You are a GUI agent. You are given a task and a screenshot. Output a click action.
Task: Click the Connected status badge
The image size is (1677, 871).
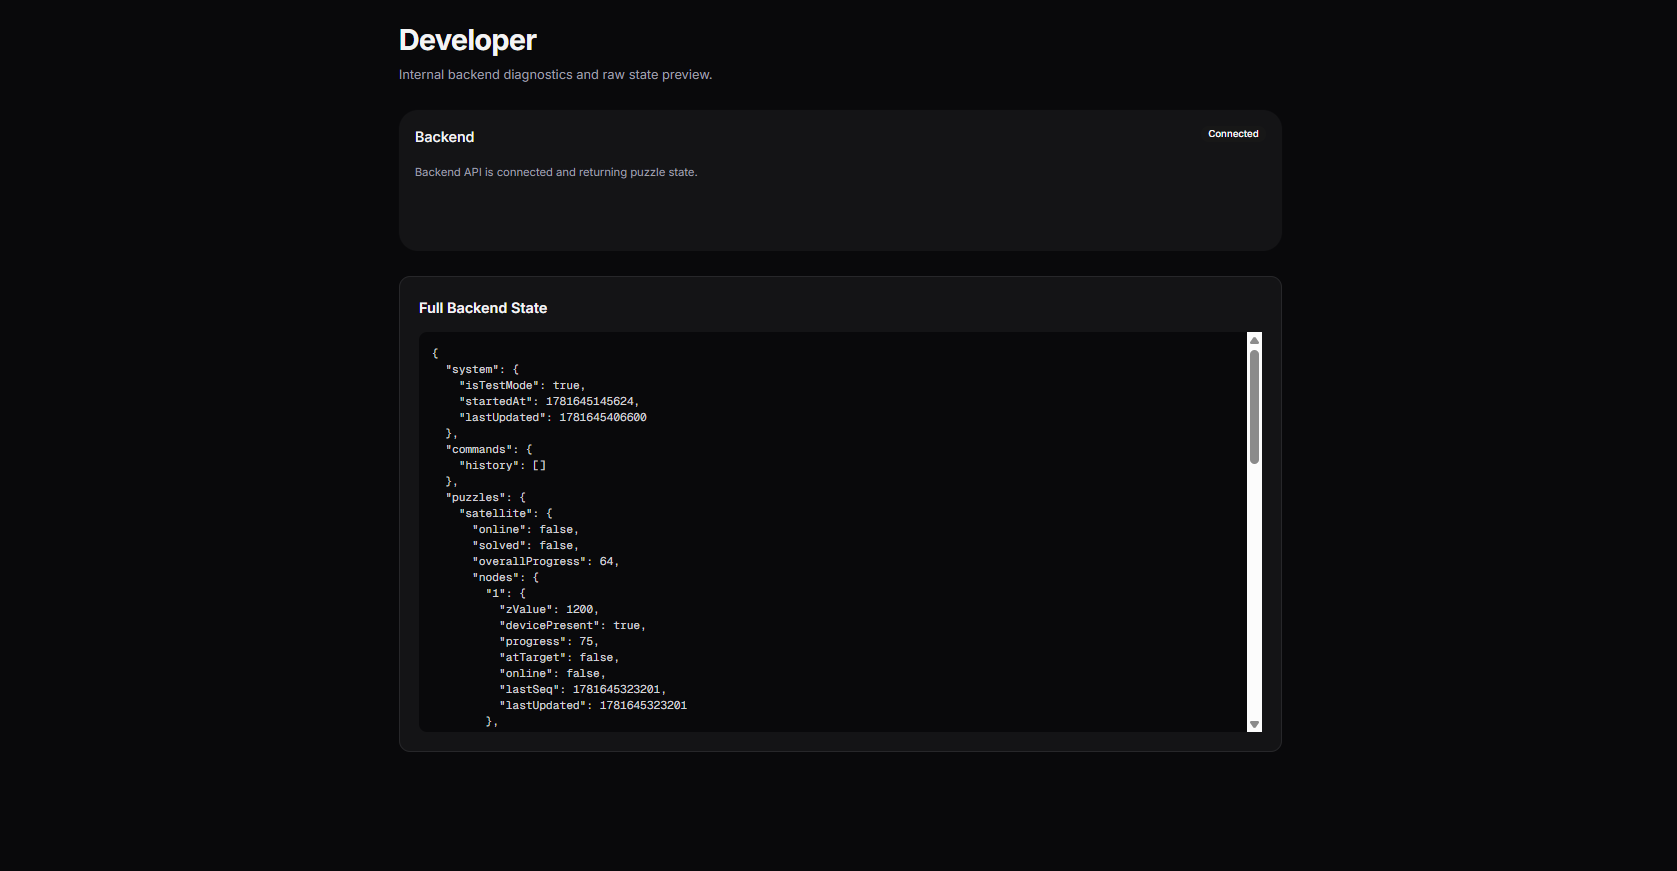1233,134
